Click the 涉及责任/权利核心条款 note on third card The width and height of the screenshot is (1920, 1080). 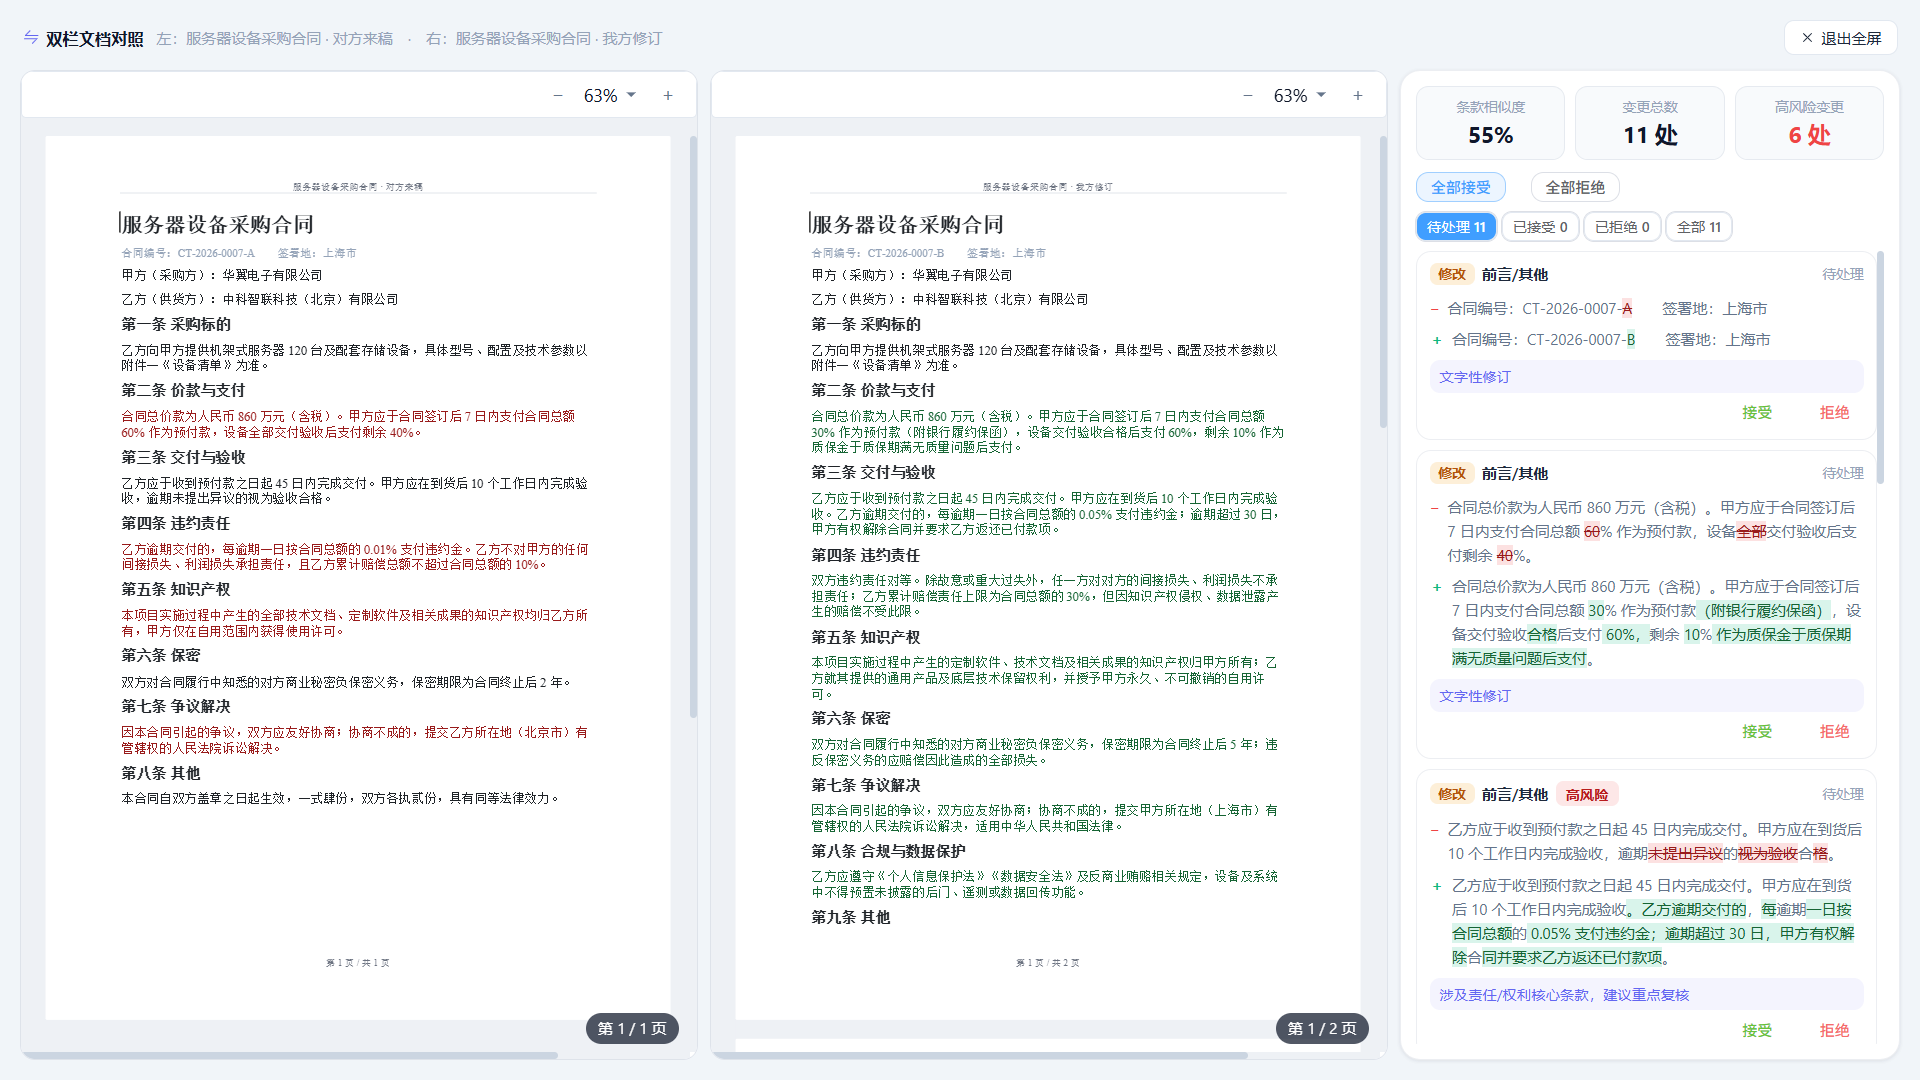(1646, 995)
